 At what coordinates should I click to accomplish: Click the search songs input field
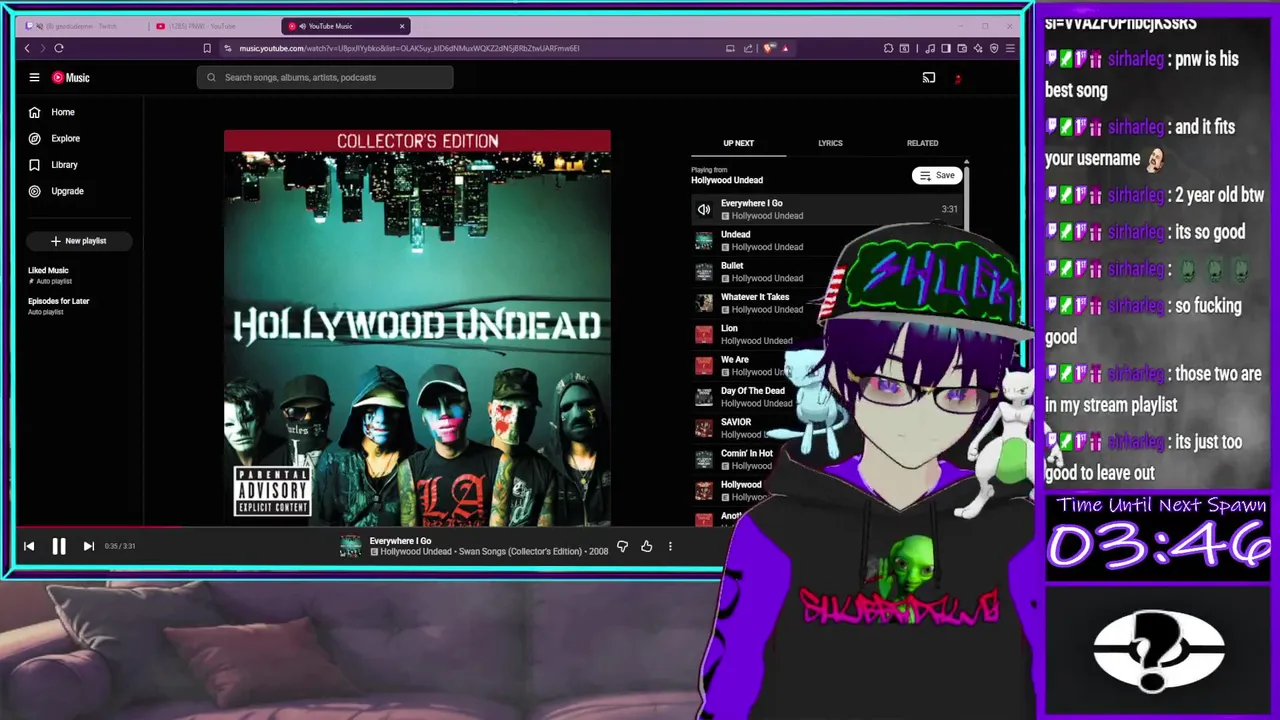[325, 77]
